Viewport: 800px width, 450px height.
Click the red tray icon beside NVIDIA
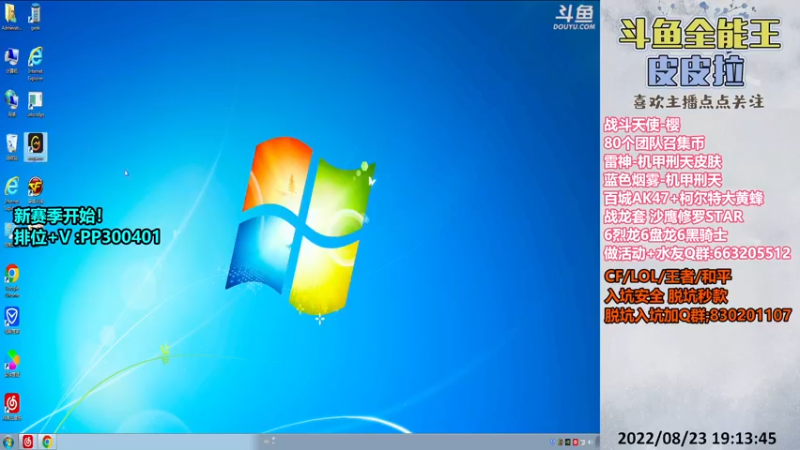point(576,442)
